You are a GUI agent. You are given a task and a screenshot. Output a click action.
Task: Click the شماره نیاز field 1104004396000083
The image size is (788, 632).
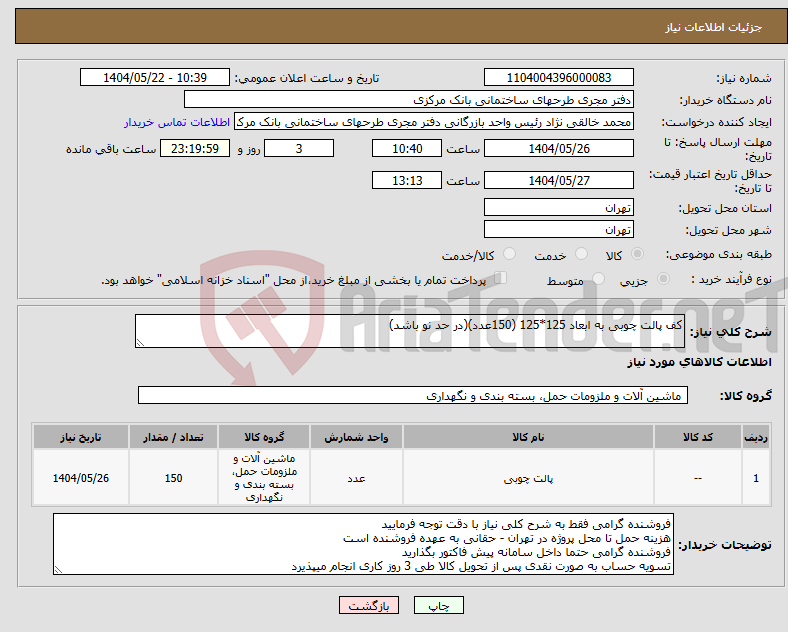[558, 78]
